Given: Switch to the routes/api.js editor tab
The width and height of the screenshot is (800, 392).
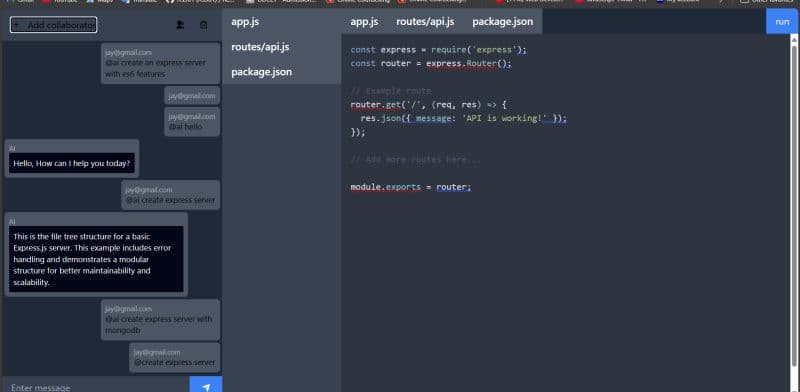Looking at the screenshot, I should point(426,21).
